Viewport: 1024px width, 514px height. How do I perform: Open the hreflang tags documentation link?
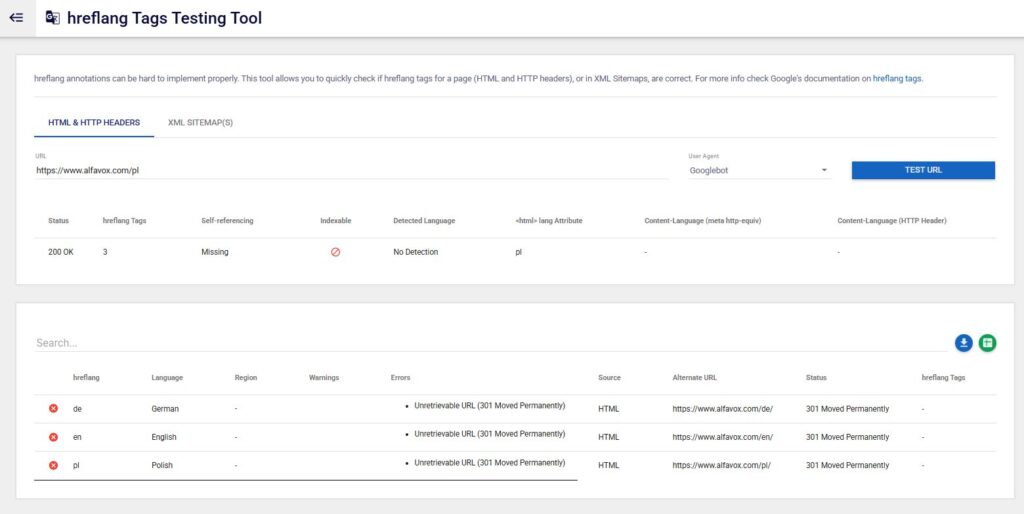(x=897, y=78)
